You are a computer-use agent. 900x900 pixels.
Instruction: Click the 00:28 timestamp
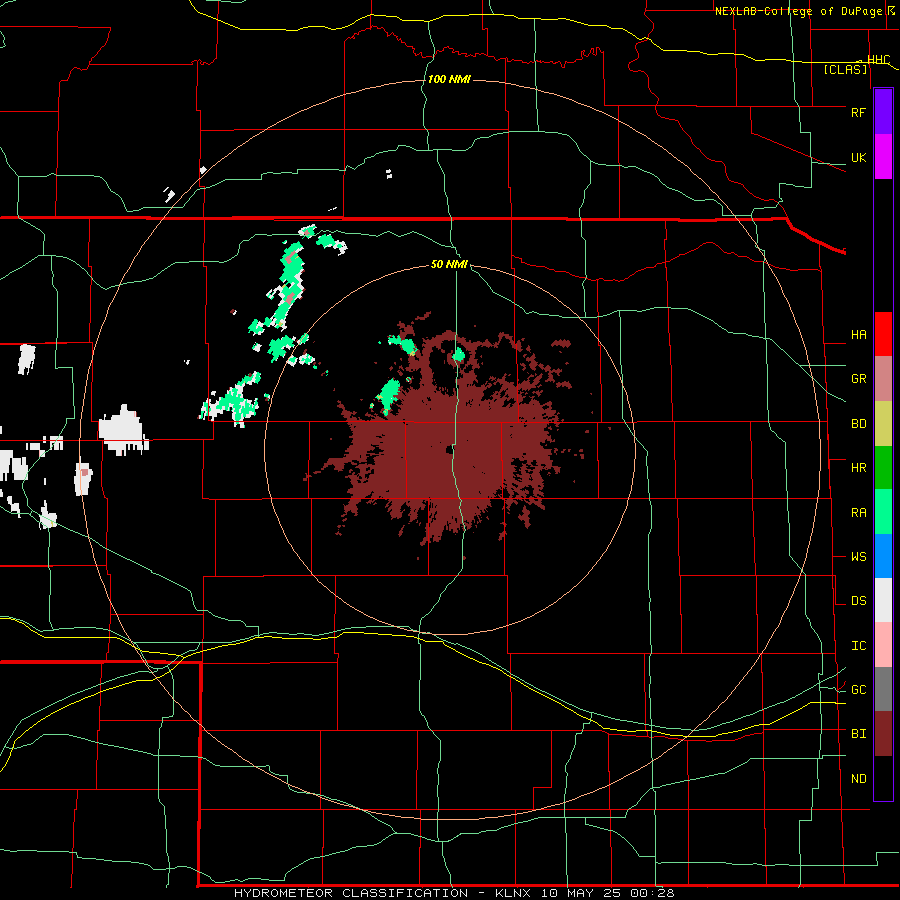coord(652,893)
